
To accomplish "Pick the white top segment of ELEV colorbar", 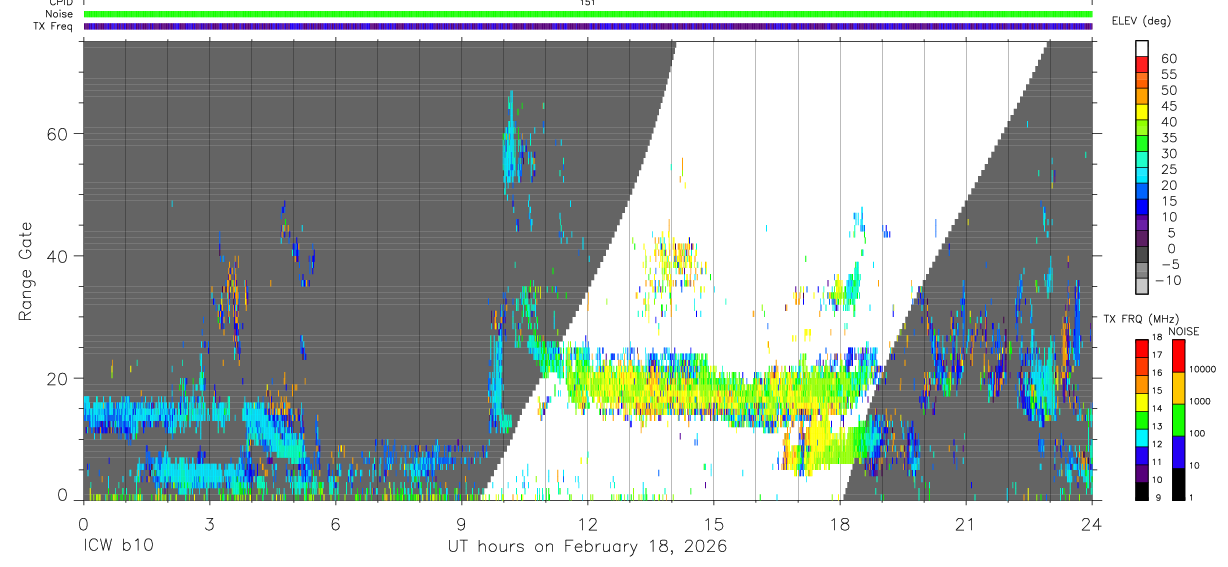I will pyautogui.click(x=1142, y=48).
